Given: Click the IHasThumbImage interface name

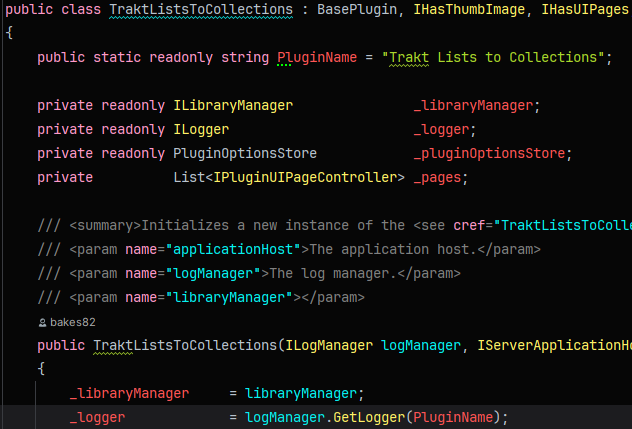Looking at the screenshot, I should (469, 9).
